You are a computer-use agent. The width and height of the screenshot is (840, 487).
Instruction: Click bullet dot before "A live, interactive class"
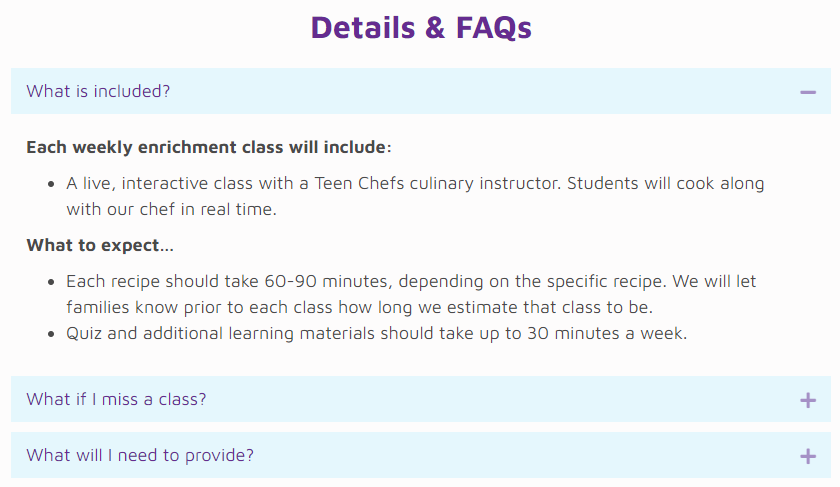(x=51, y=185)
